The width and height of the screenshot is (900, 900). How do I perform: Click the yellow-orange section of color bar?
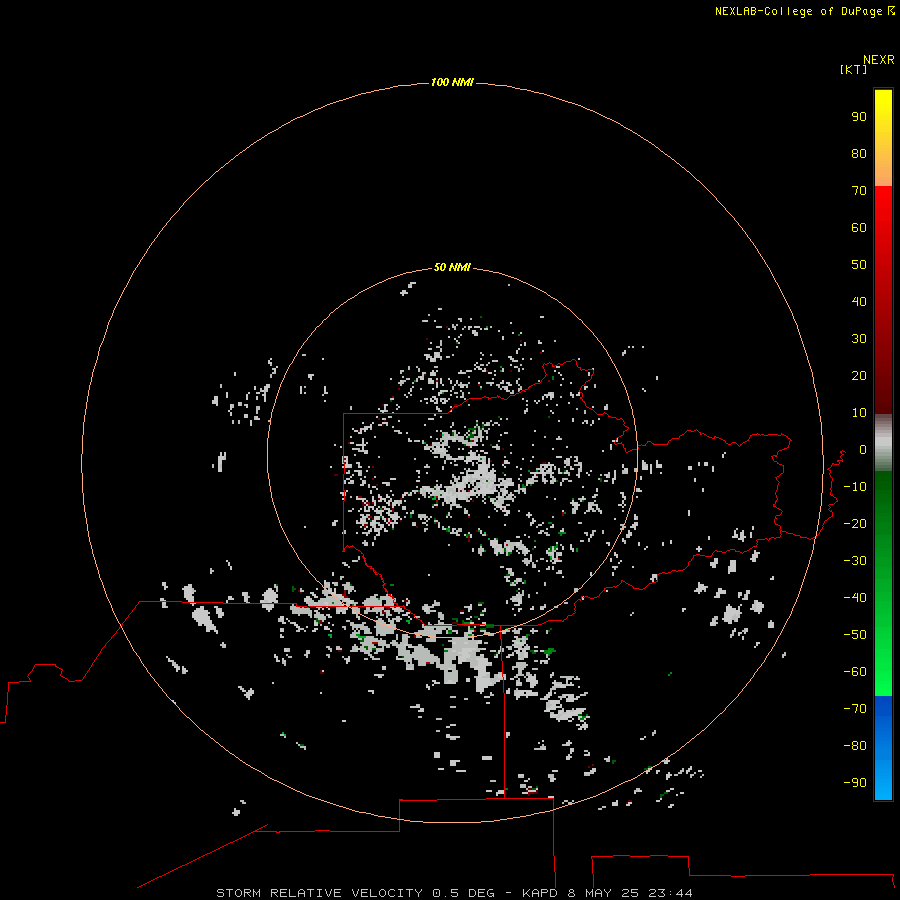coord(883,138)
